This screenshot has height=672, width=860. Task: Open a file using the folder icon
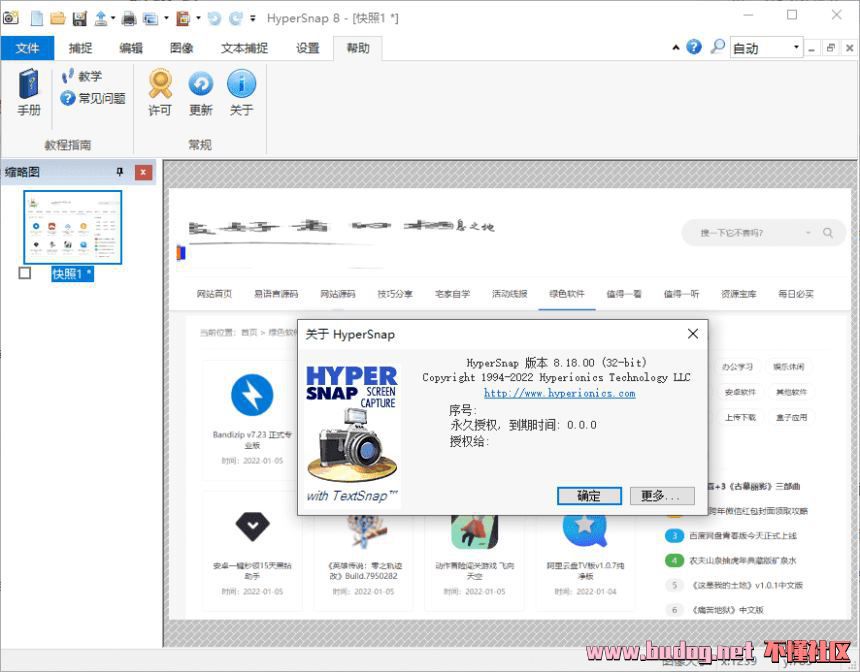coord(58,18)
